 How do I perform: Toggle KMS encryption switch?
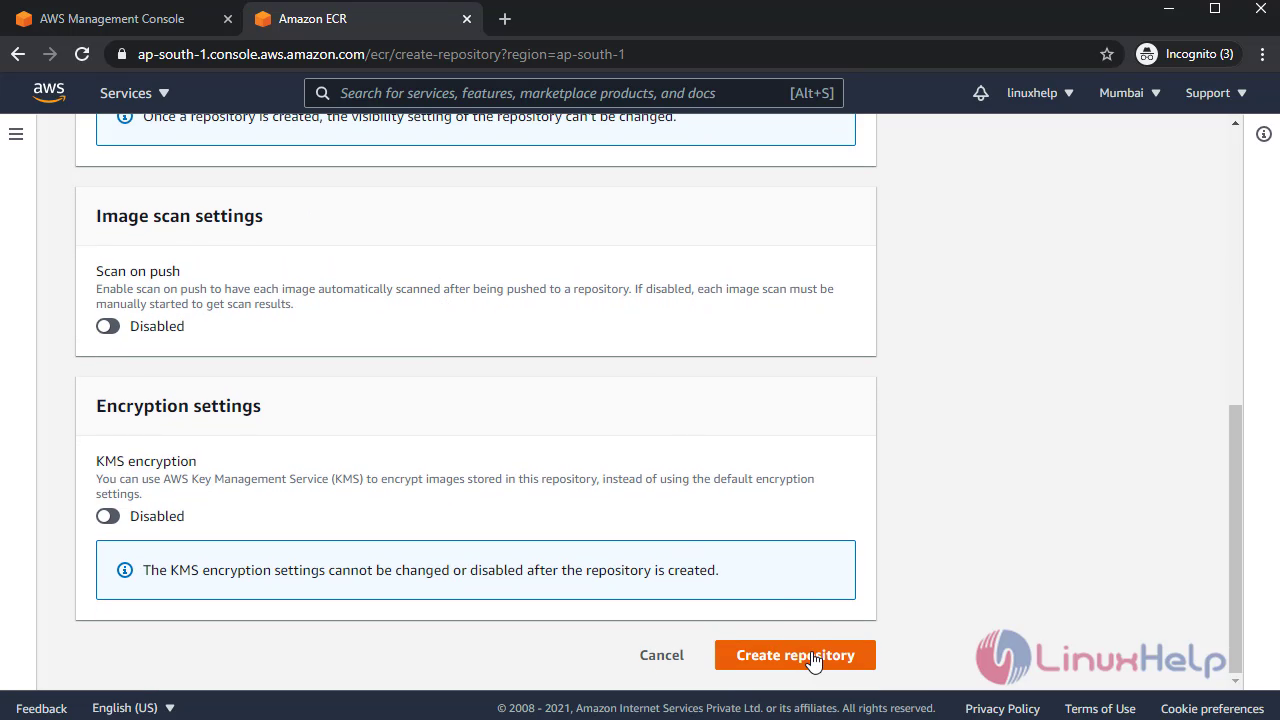pyautogui.click(x=108, y=516)
